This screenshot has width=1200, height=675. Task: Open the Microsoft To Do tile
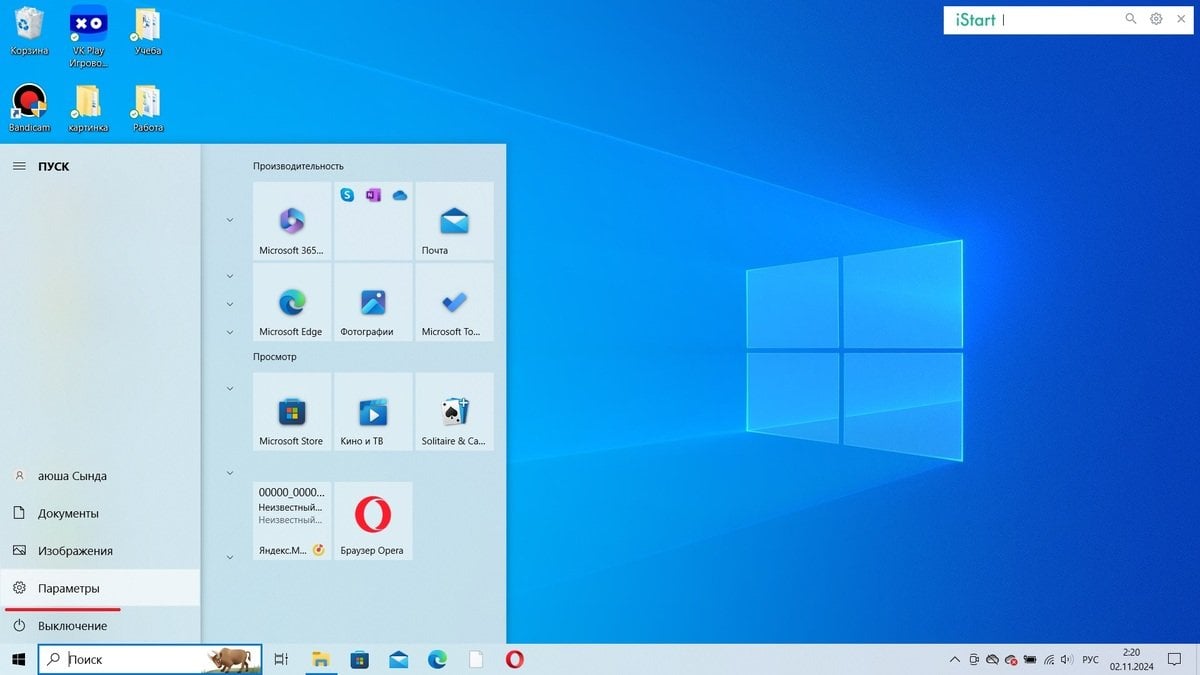coord(454,302)
